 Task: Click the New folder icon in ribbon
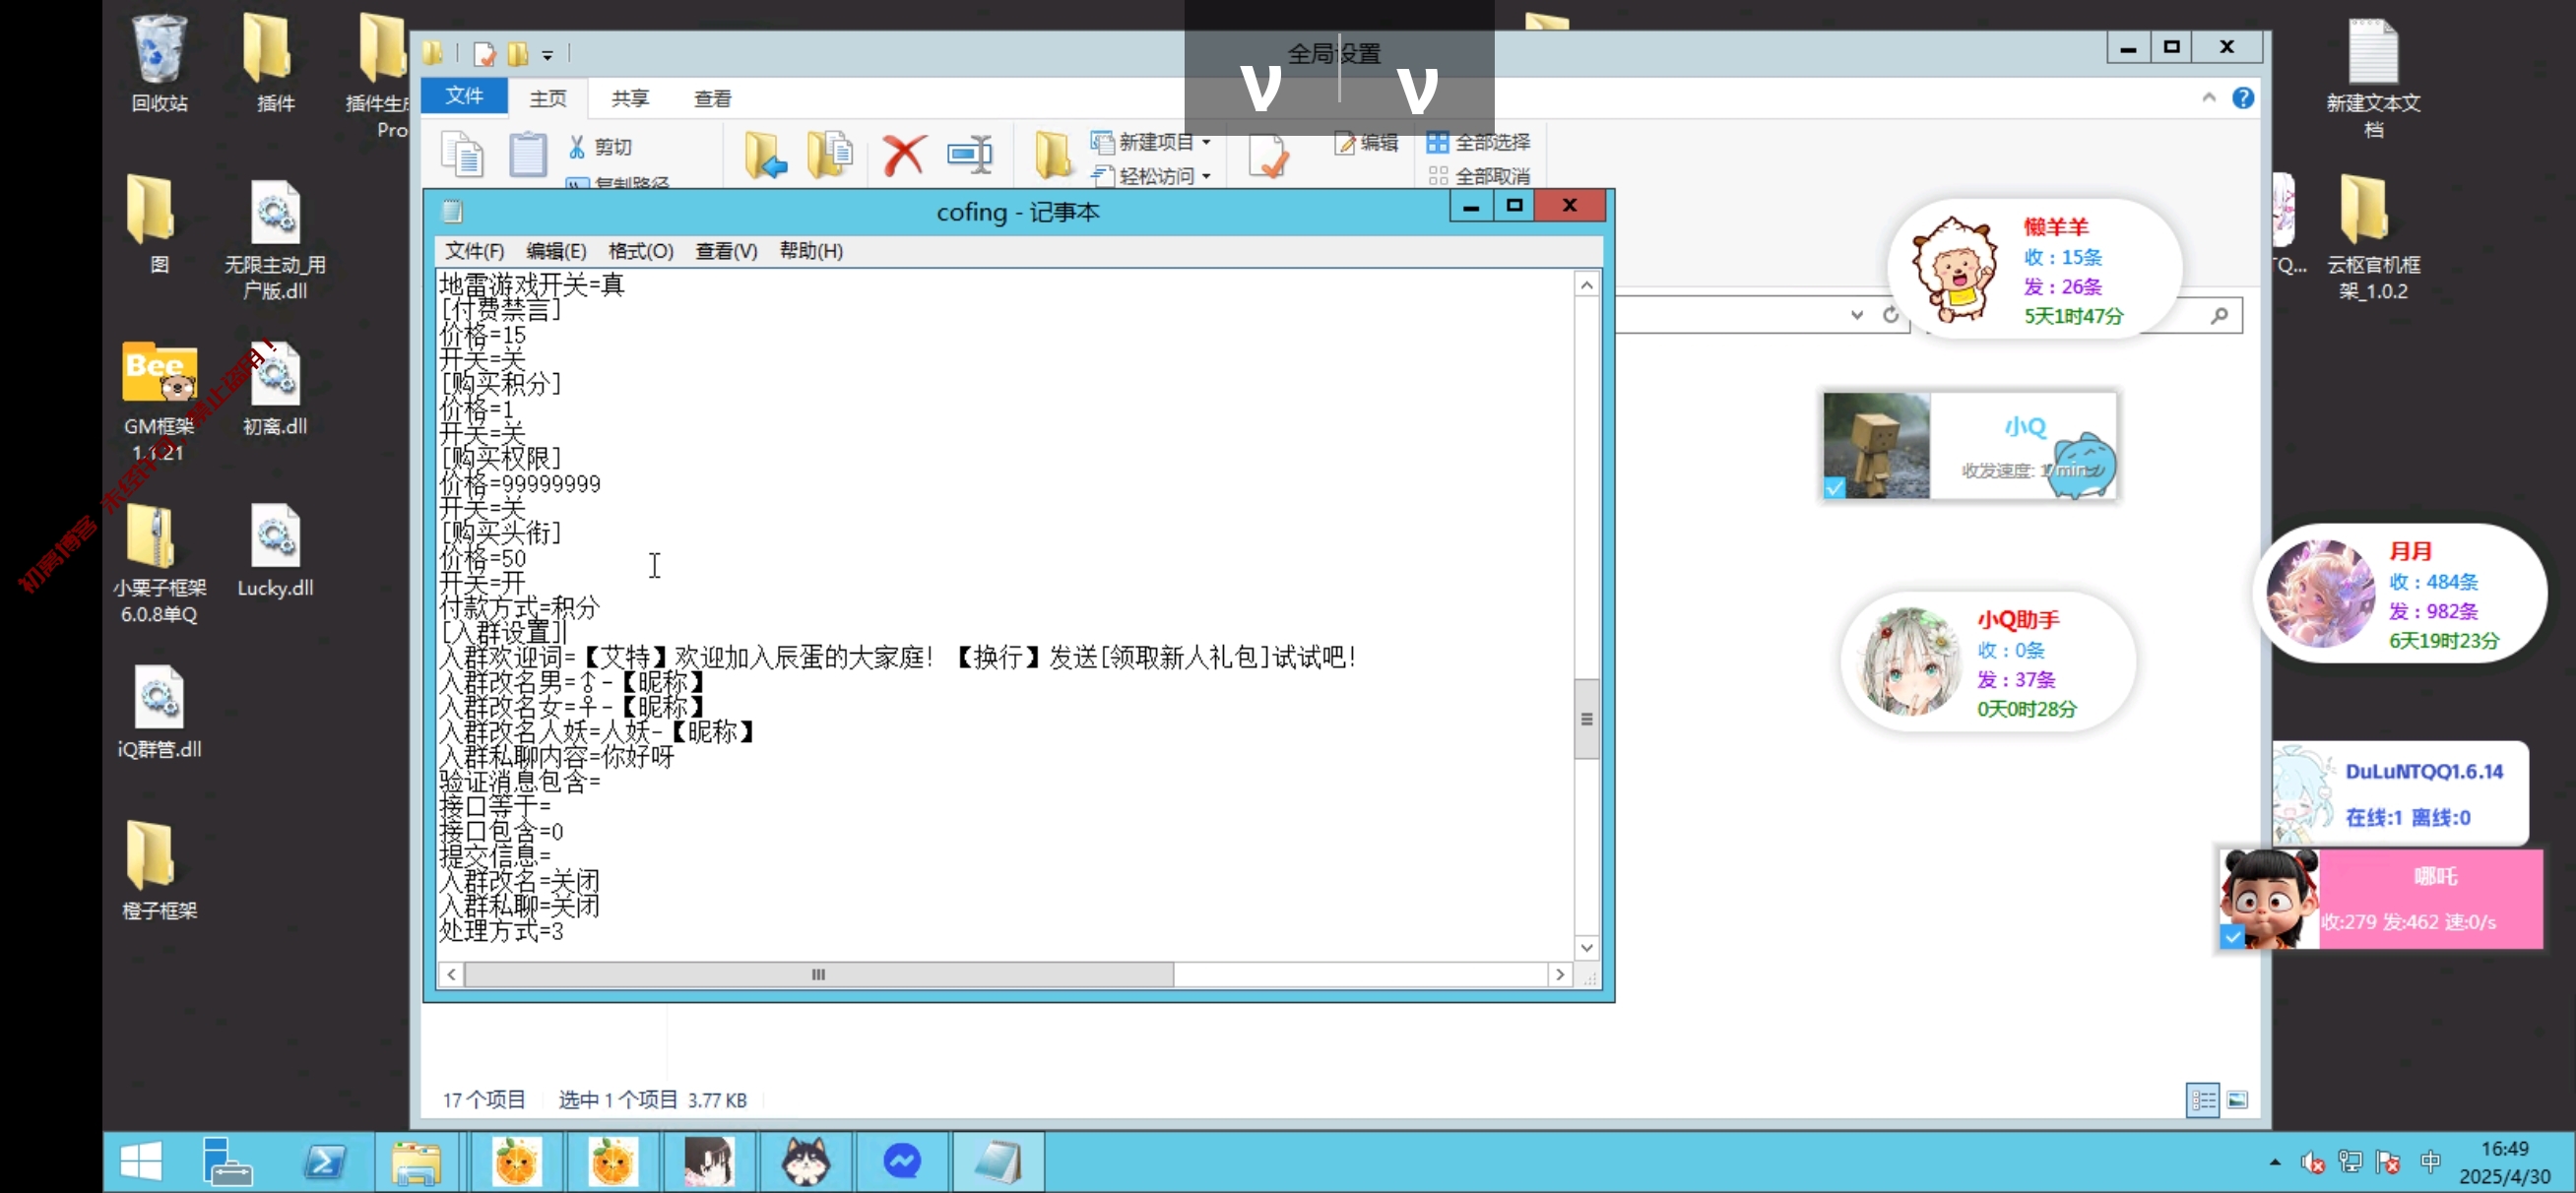point(1052,154)
